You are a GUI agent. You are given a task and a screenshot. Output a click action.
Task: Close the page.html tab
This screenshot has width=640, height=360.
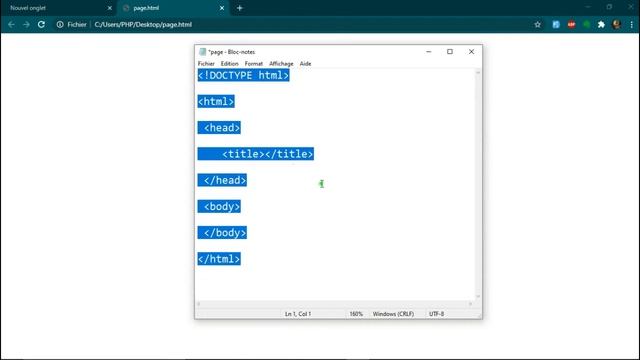pyautogui.click(x=222, y=8)
